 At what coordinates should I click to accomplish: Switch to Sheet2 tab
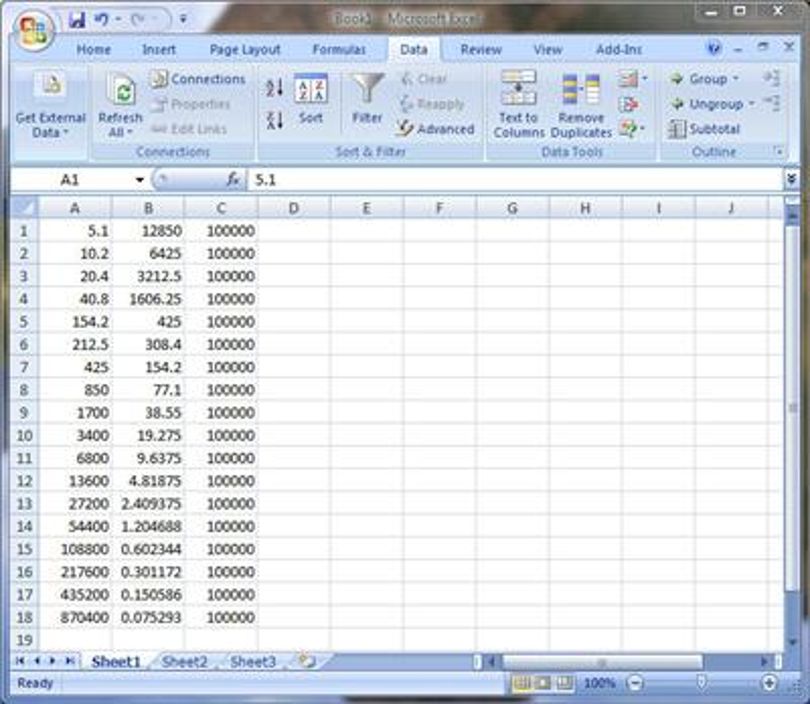click(184, 662)
